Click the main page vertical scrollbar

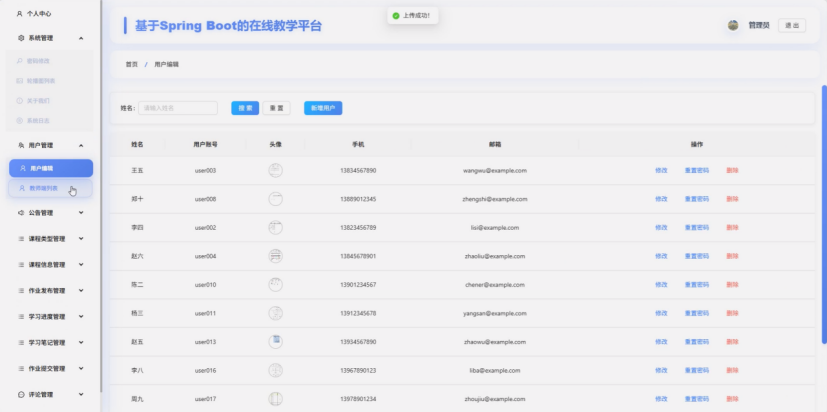(x=824, y=214)
